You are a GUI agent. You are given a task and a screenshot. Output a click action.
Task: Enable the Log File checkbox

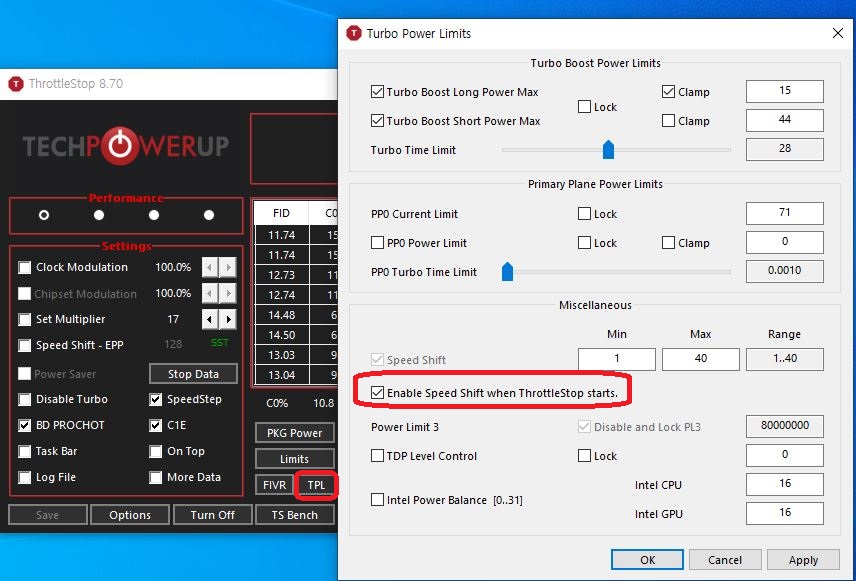coord(25,477)
